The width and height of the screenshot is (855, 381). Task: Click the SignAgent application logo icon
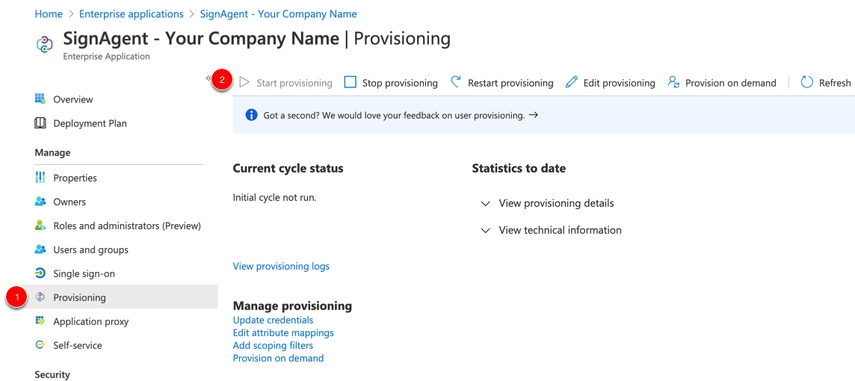44,45
